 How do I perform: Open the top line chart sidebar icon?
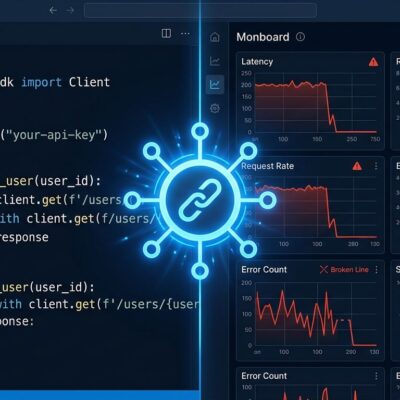[215, 61]
